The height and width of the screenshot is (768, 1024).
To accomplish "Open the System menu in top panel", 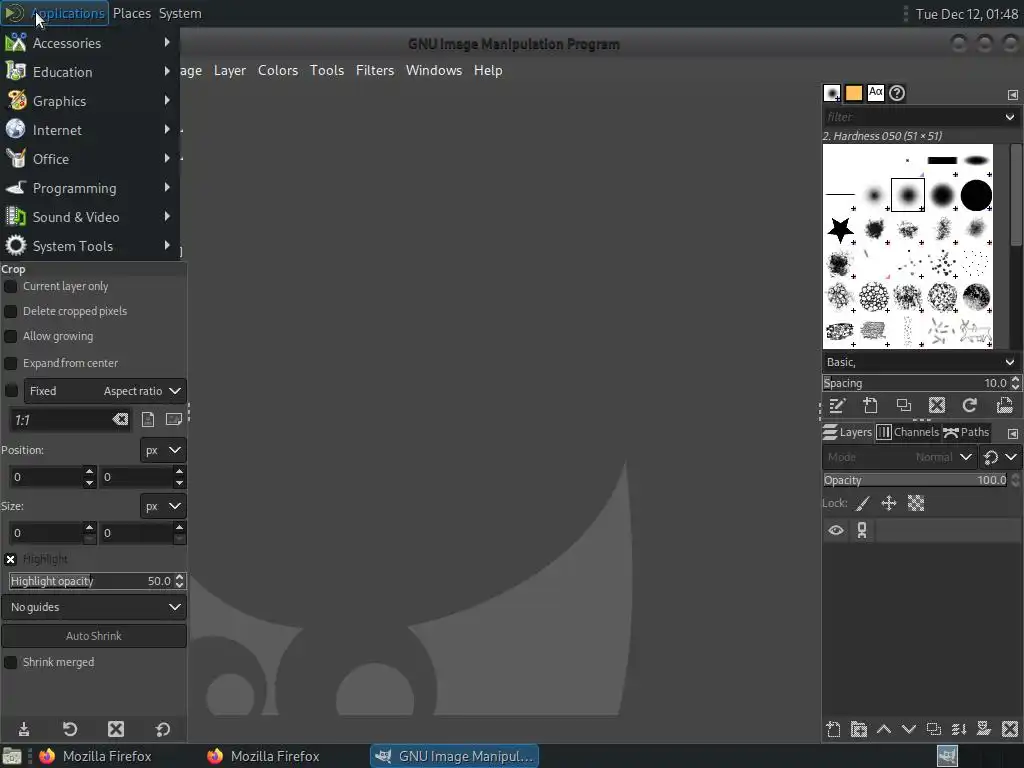I will 180,13.
